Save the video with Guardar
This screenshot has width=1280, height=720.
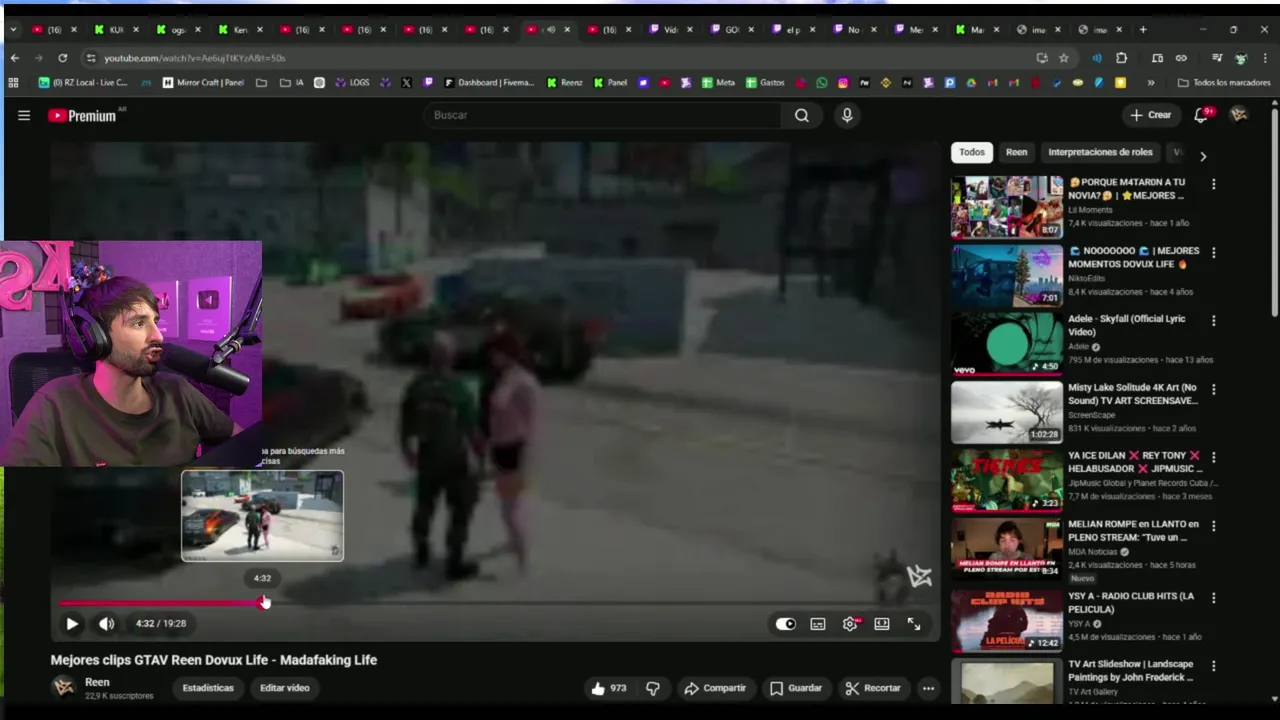click(x=796, y=688)
